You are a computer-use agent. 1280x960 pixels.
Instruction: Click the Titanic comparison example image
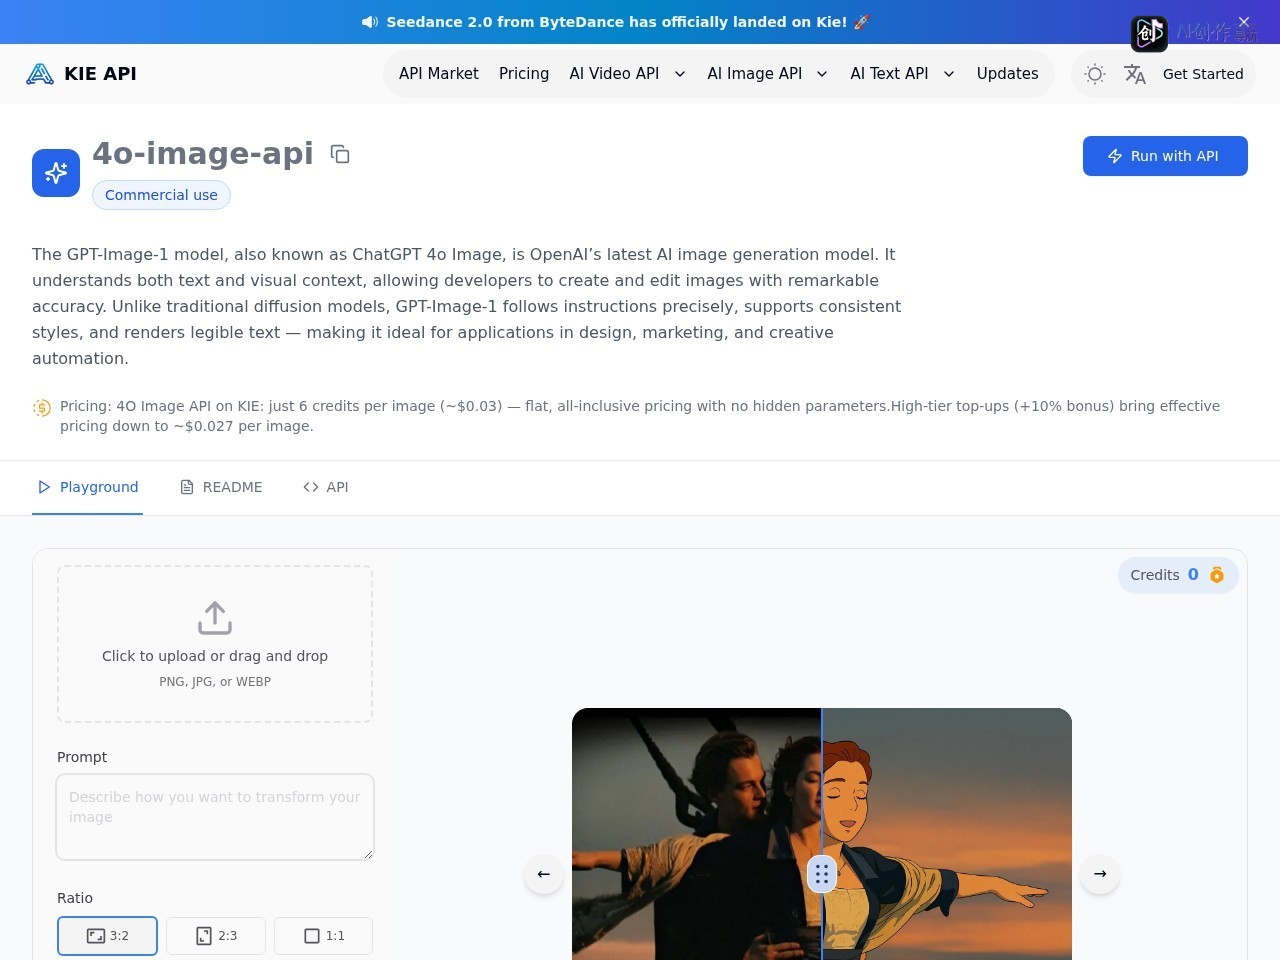pyautogui.click(x=822, y=834)
